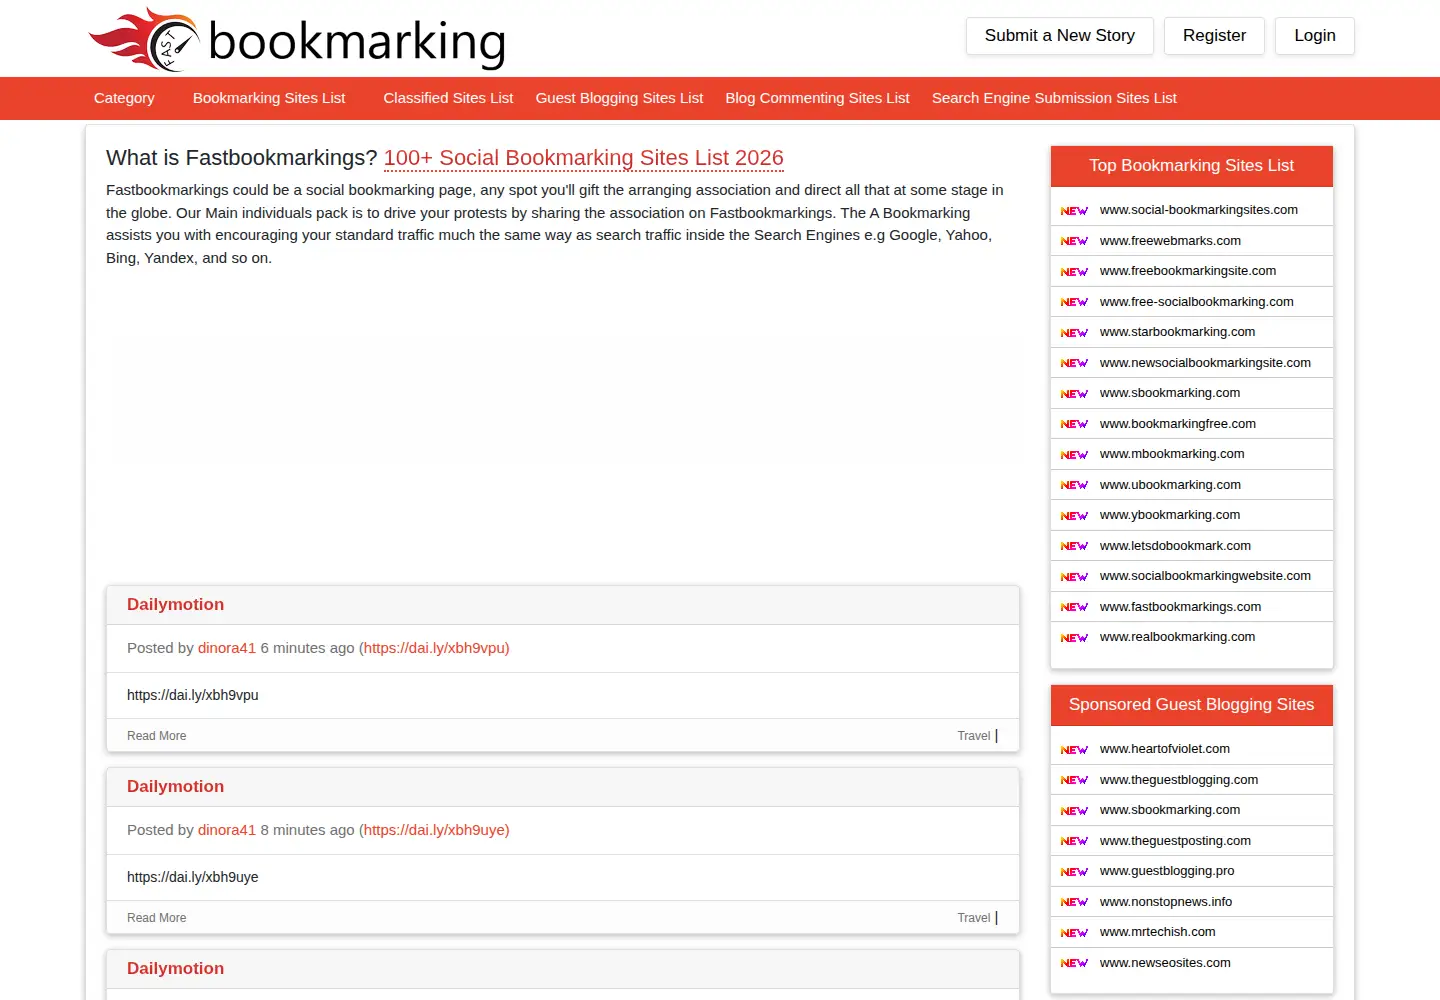Click NEW badge beside www.nonstopnews.info
The image size is (1440, 1000).
[1074, 902]
